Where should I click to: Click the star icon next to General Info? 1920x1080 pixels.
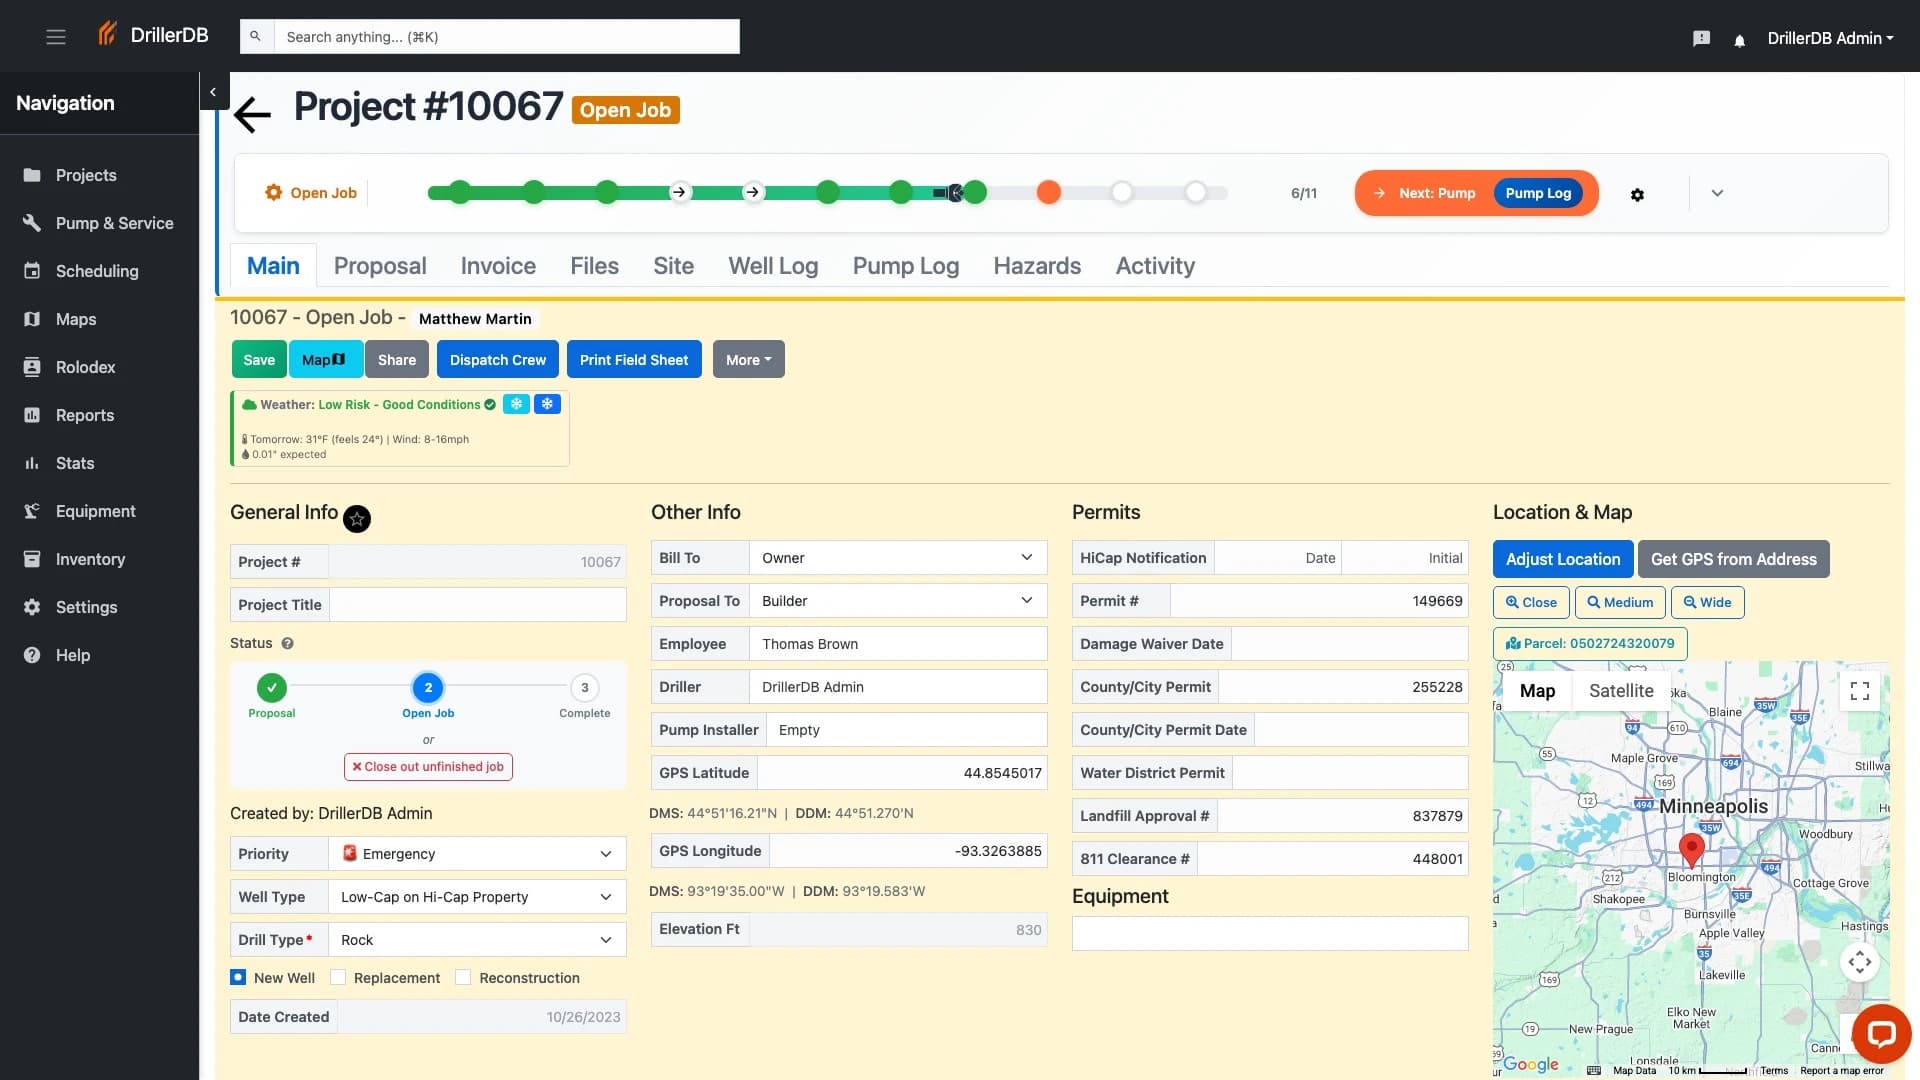click(357, 519)
